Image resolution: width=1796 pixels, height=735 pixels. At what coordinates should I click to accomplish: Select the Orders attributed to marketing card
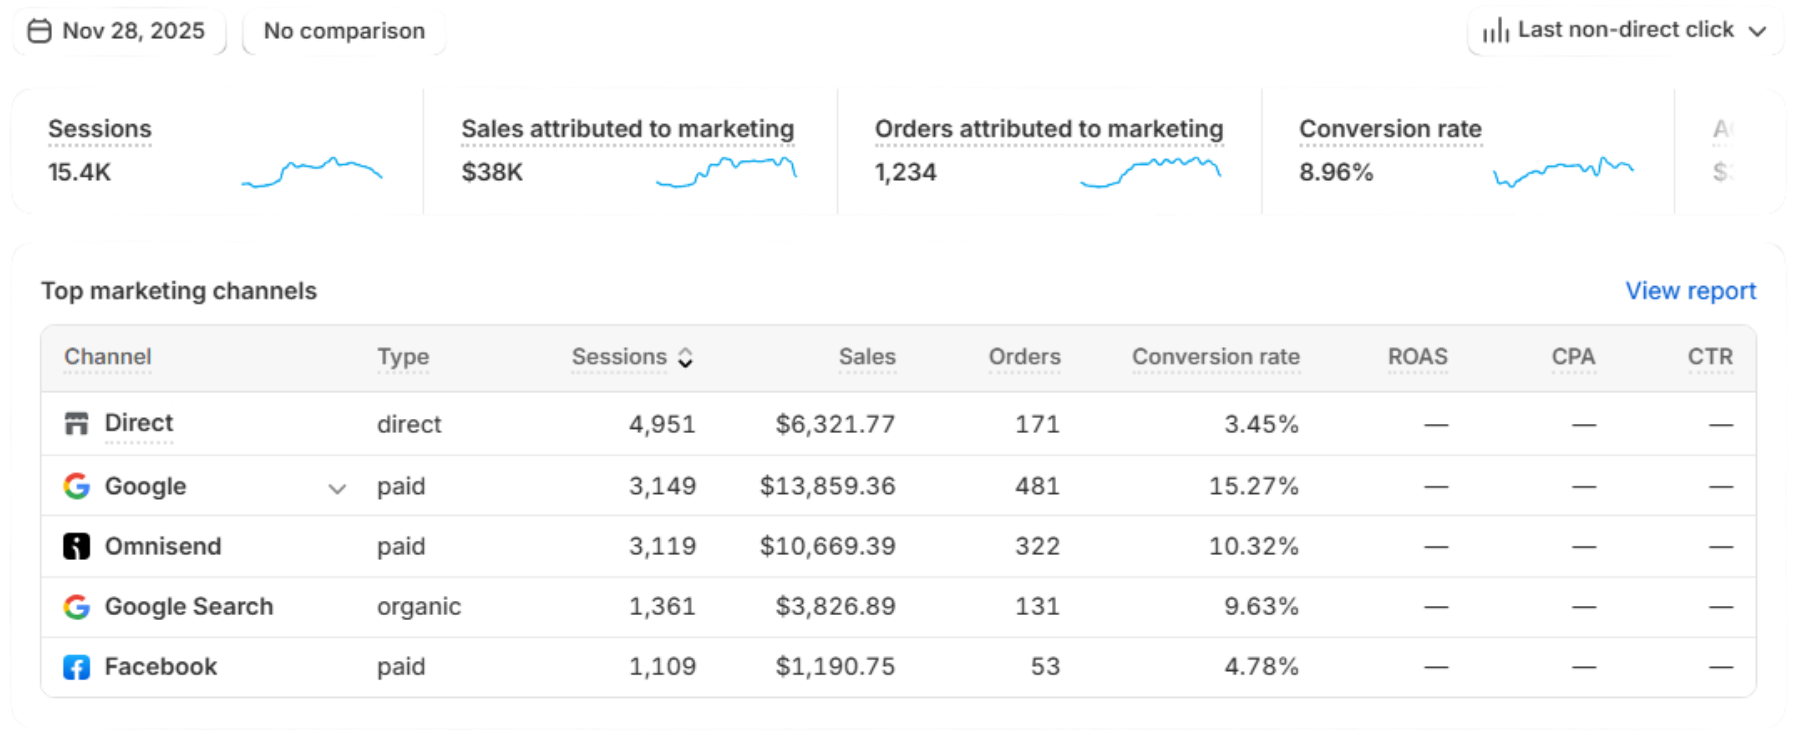click(1048, 152)
